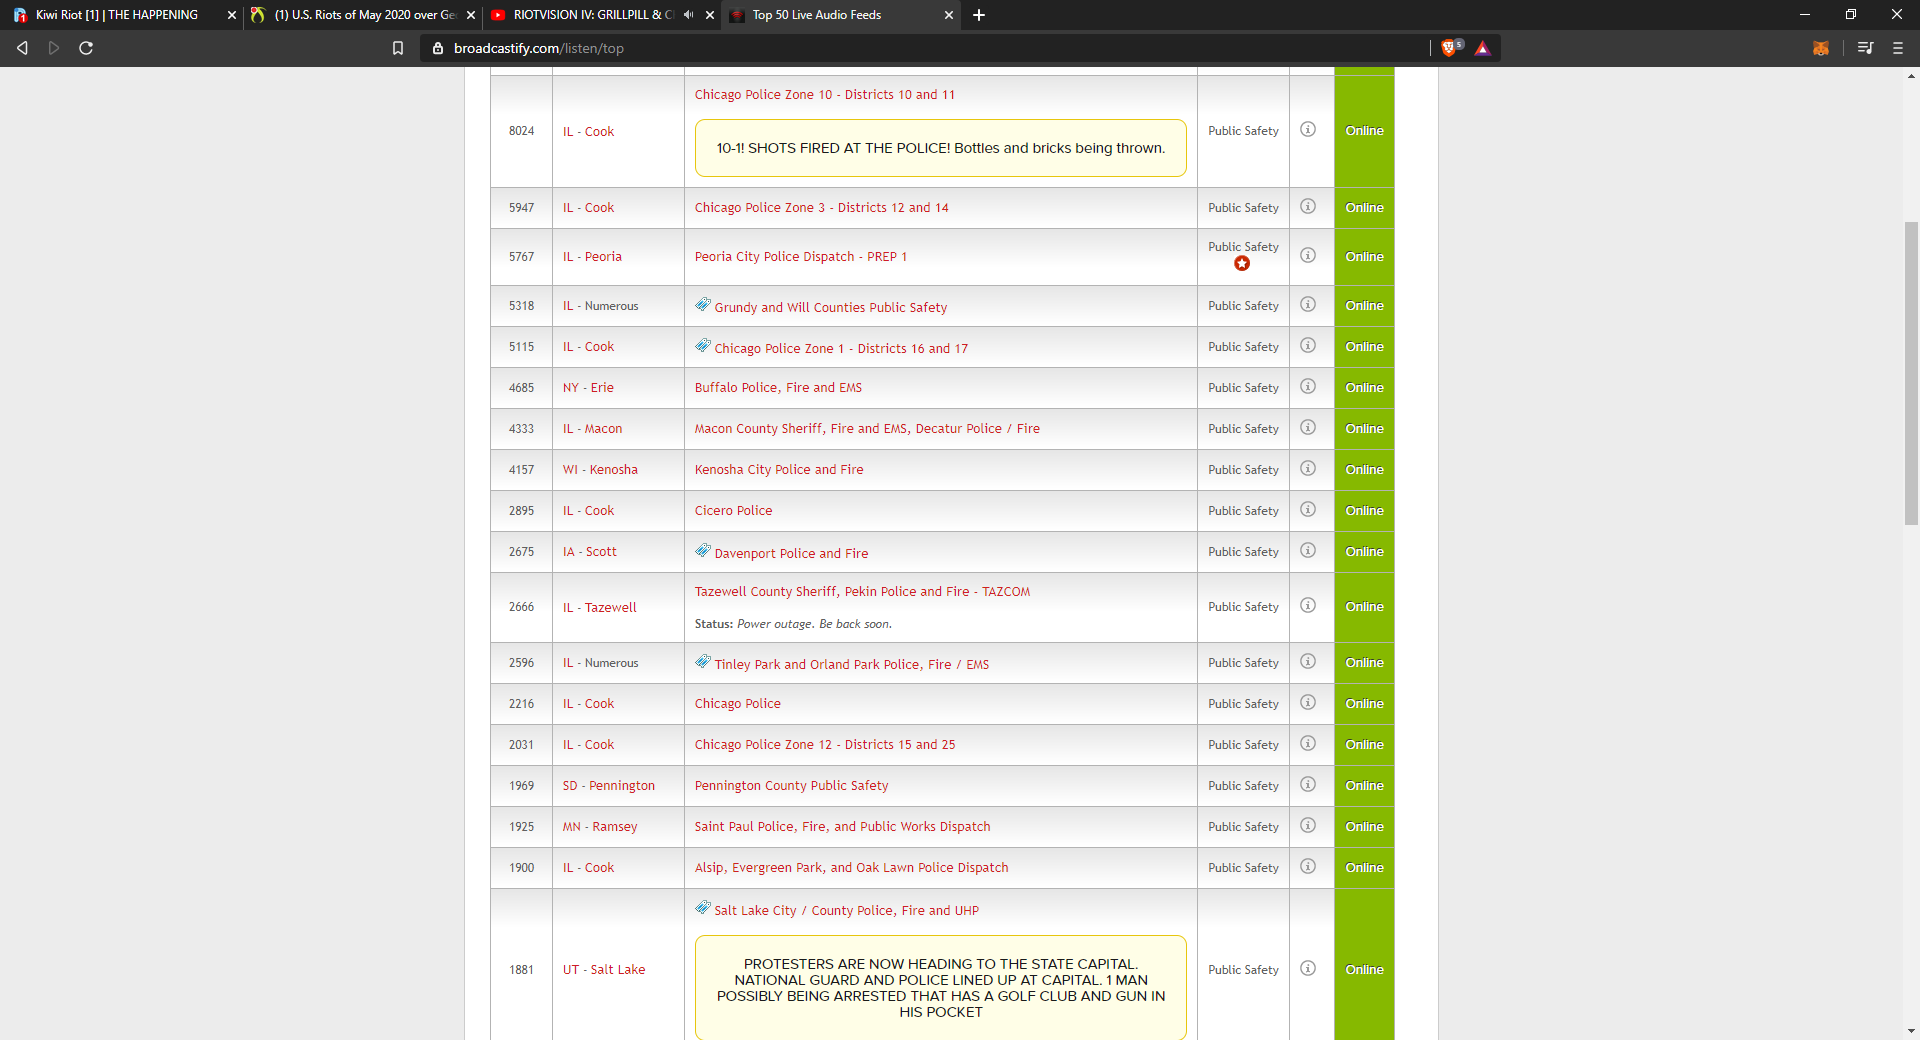Show info for Peoria City Police Dispatch

(x=1308, y=256)
